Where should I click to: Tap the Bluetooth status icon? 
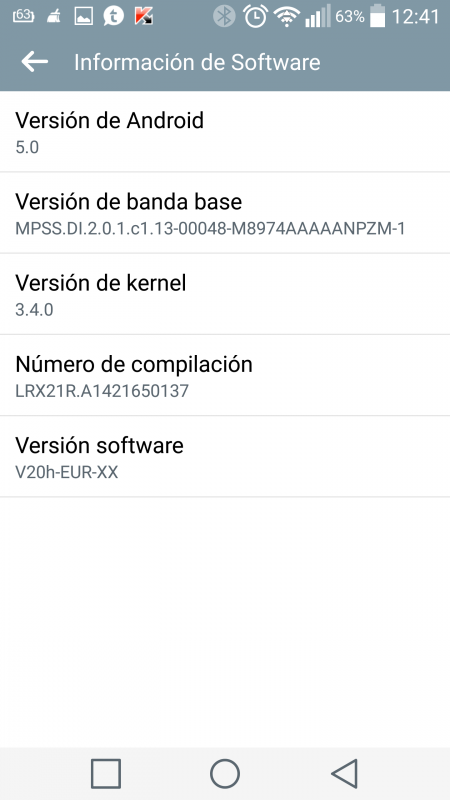[x=224, y=16]
